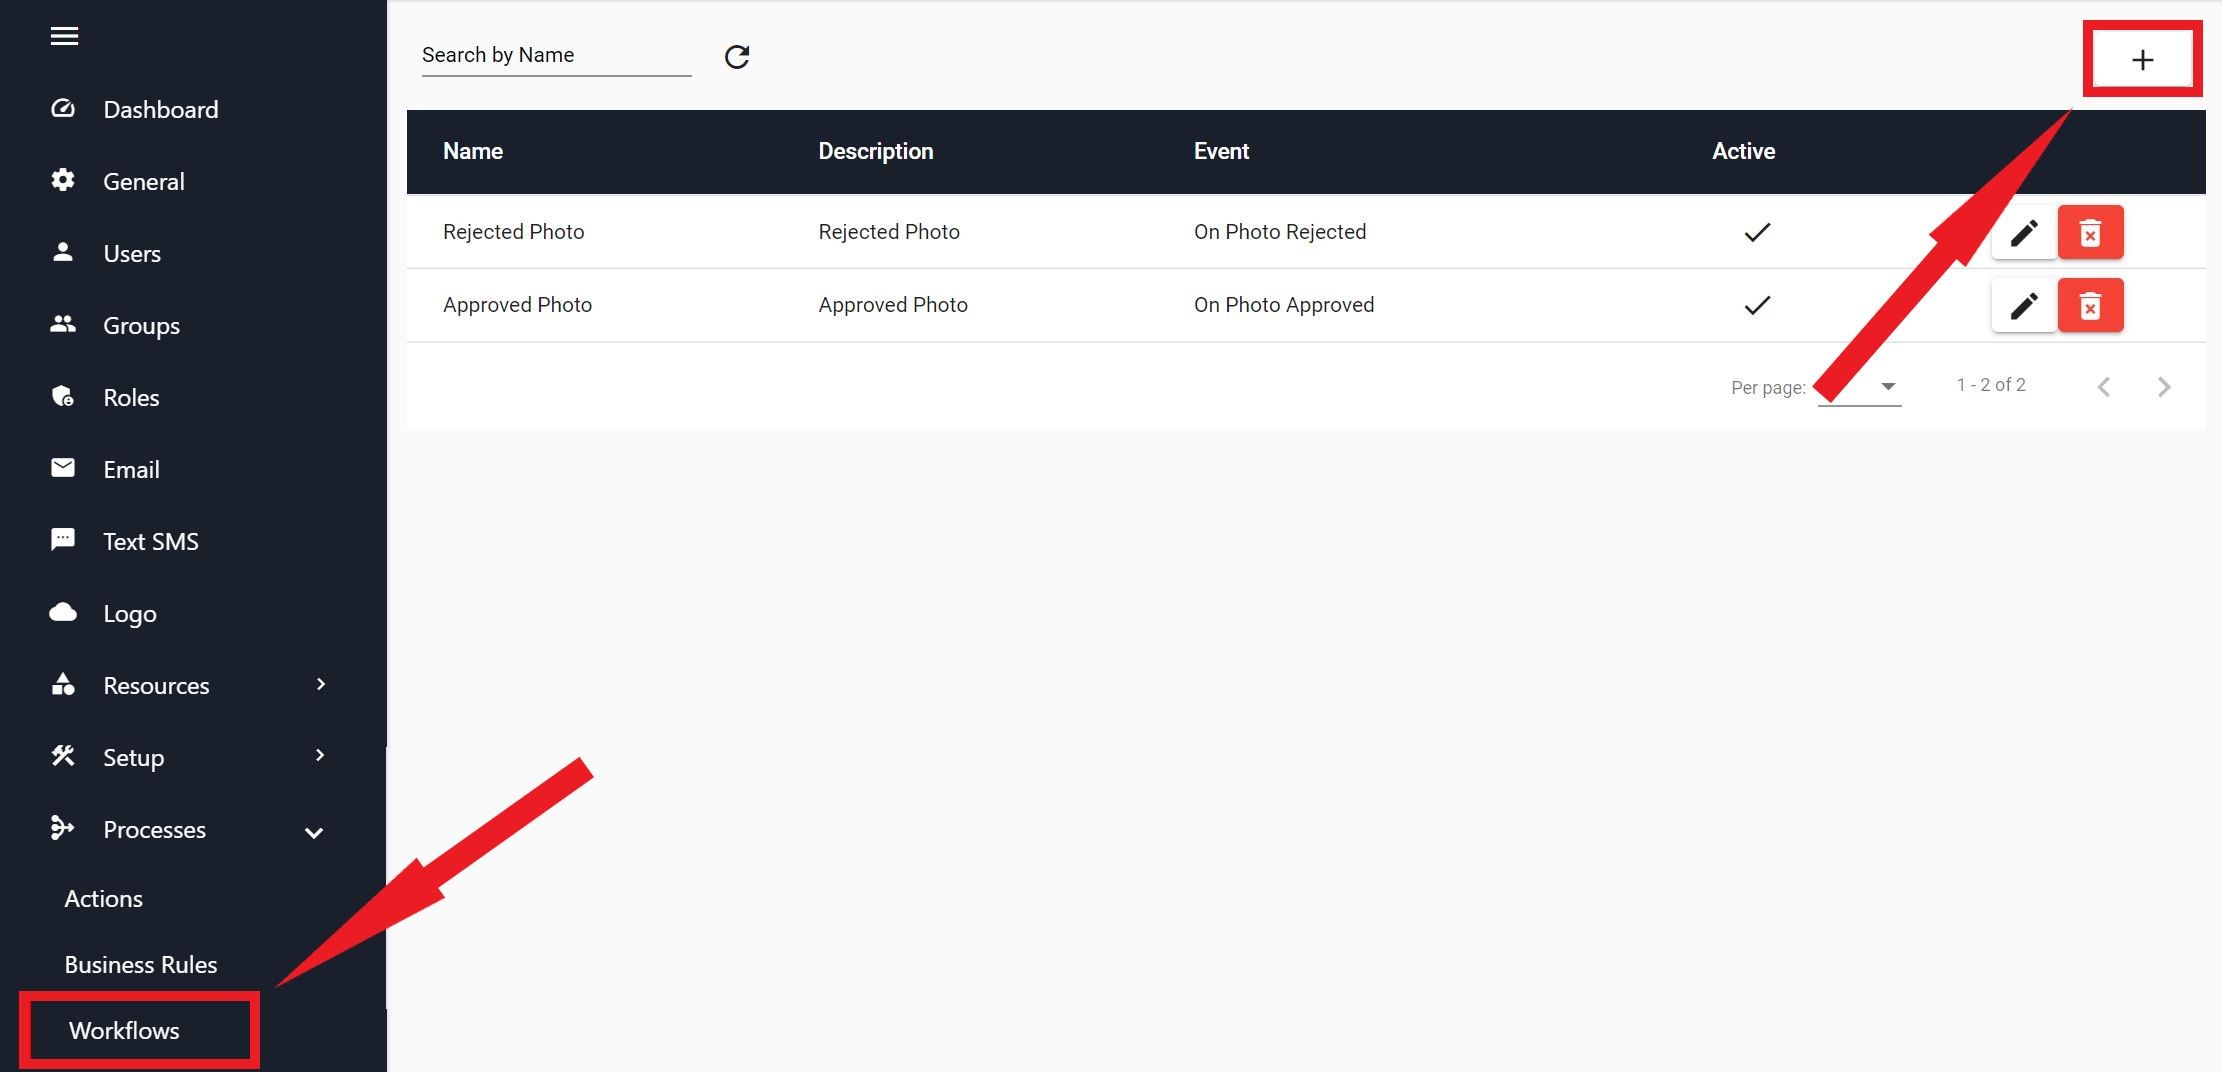Click the Active checkmark for Rejected Photo
The height and width of the screenshot is (1072, 2222).
click(x=1757, y=232)
